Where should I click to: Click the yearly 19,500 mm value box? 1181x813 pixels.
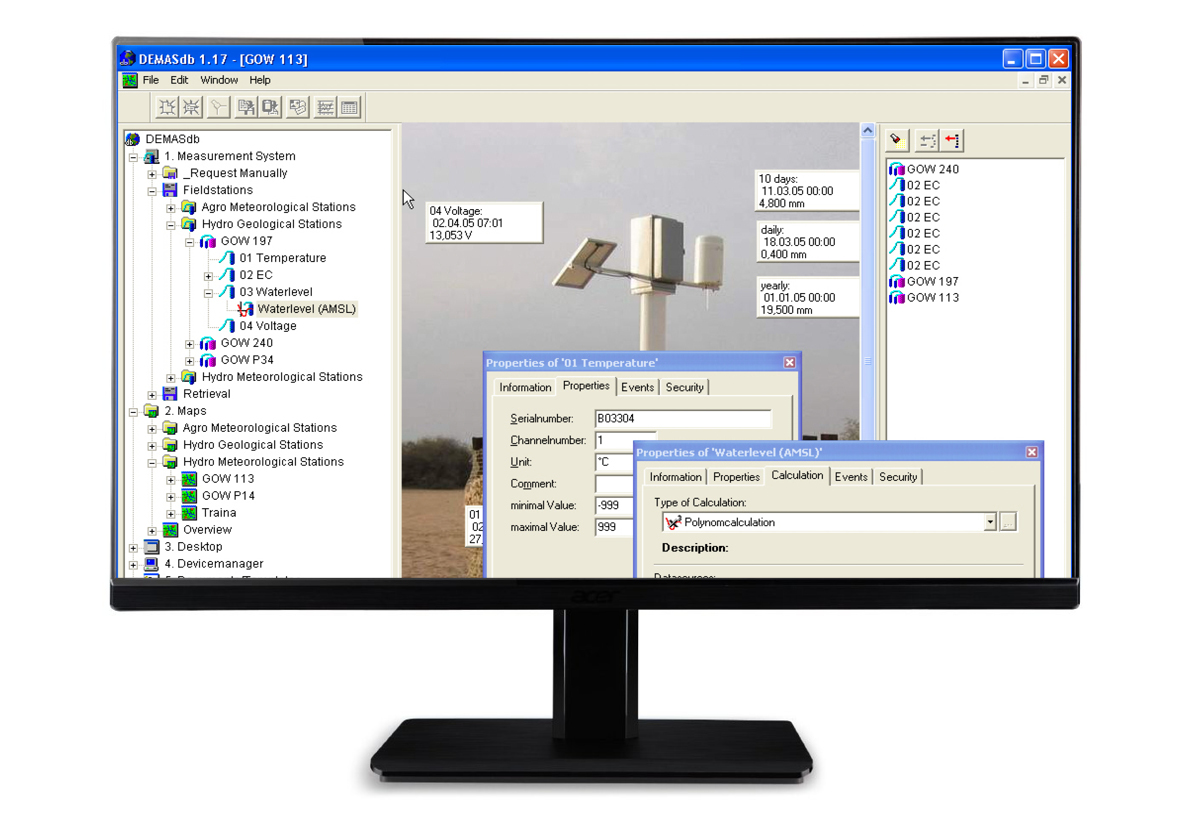(x=808, y=298)
